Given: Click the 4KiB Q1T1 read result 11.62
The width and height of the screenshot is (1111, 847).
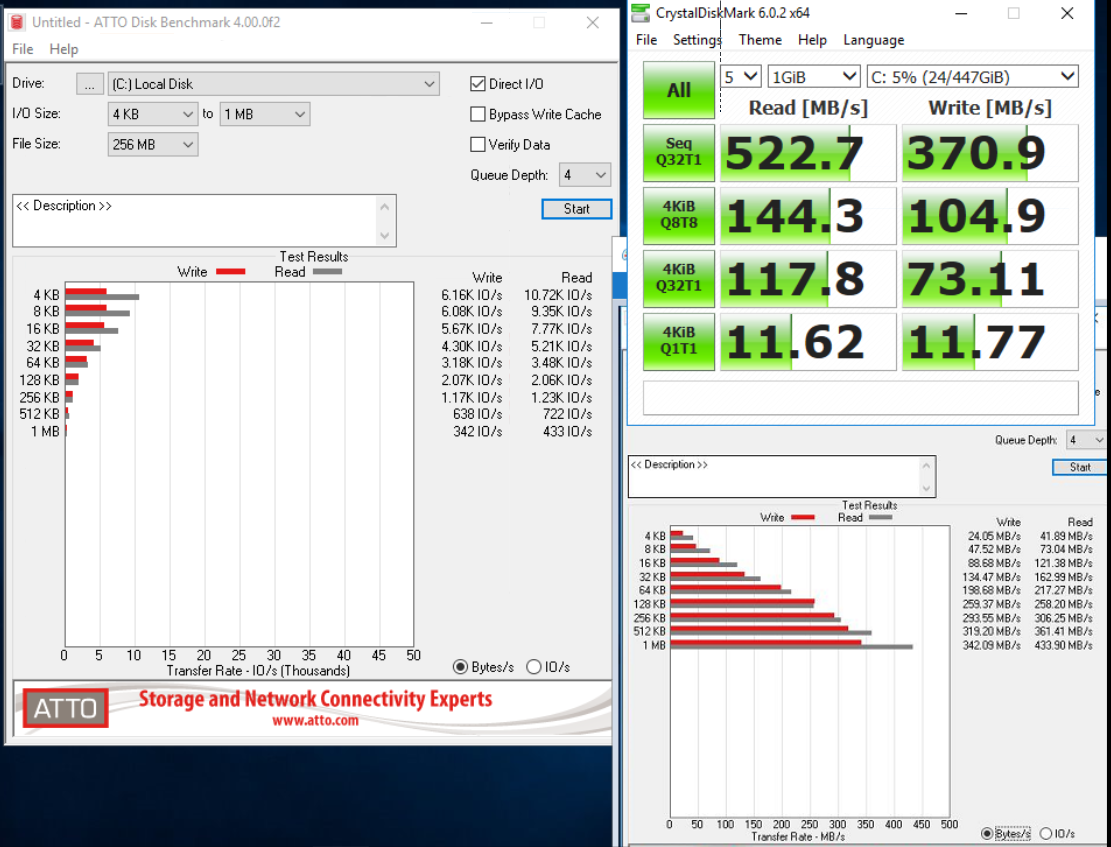Looking at the screenshot, I should coord(808,342).
